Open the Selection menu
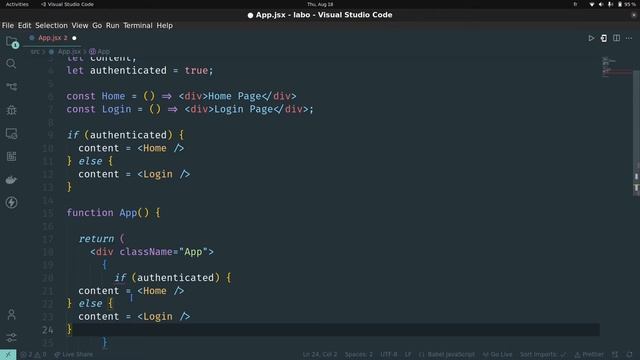 tap(51, 25)
